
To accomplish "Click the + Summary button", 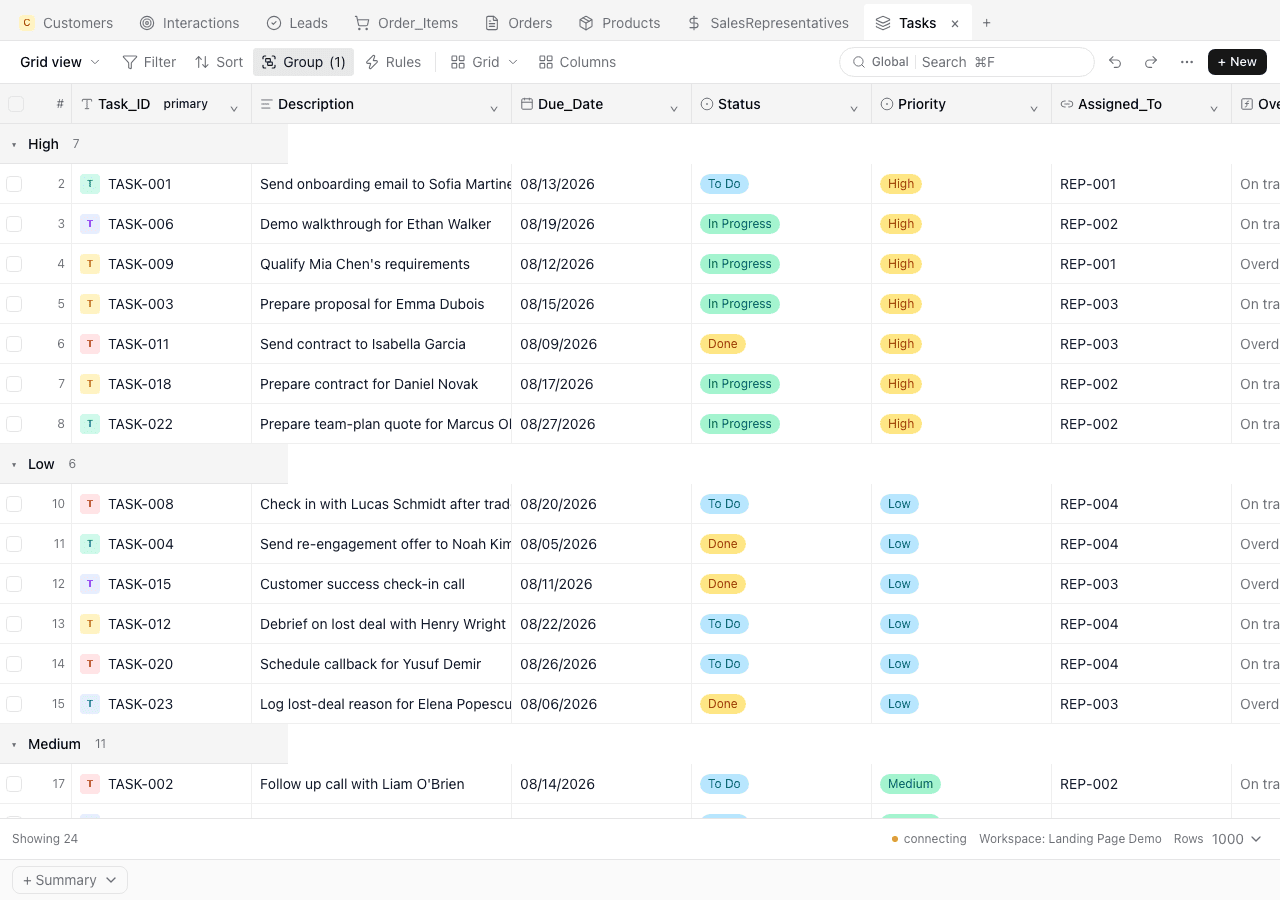I will point(70,880).
